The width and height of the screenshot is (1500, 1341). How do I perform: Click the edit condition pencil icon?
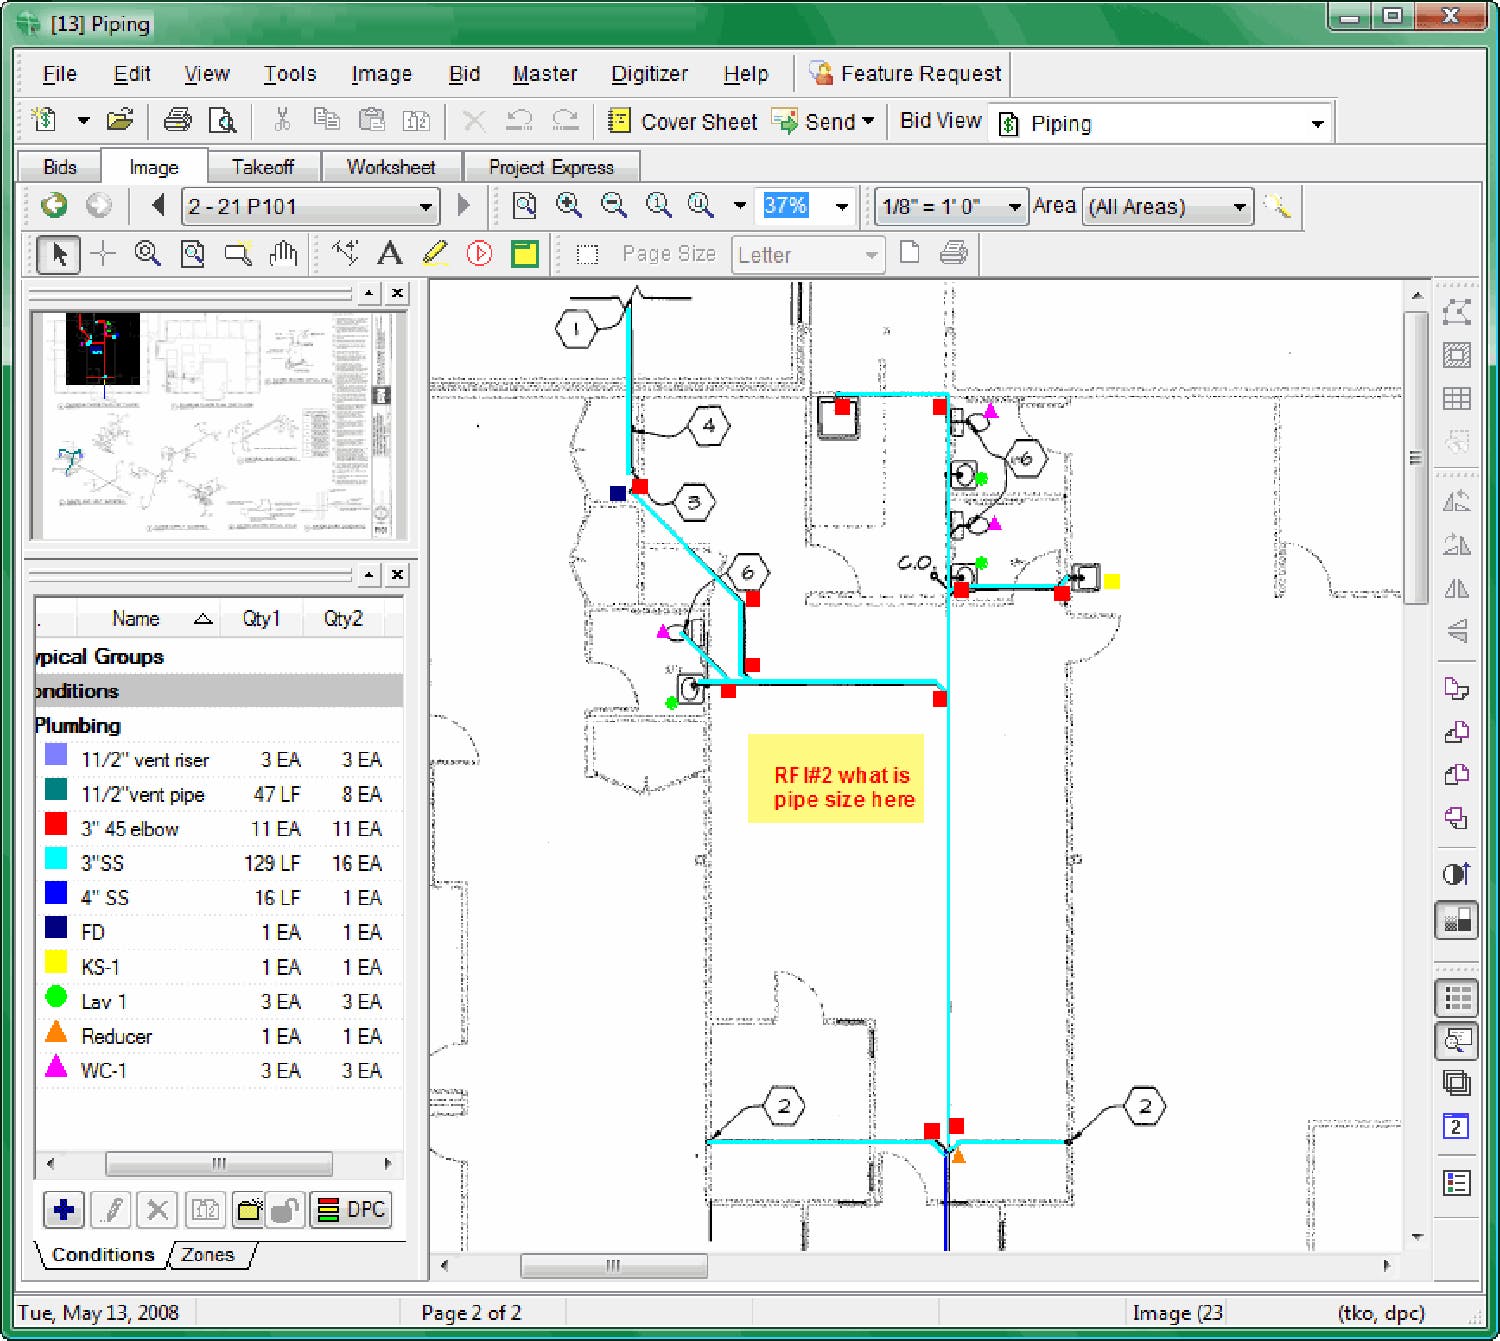[111, 1210]
